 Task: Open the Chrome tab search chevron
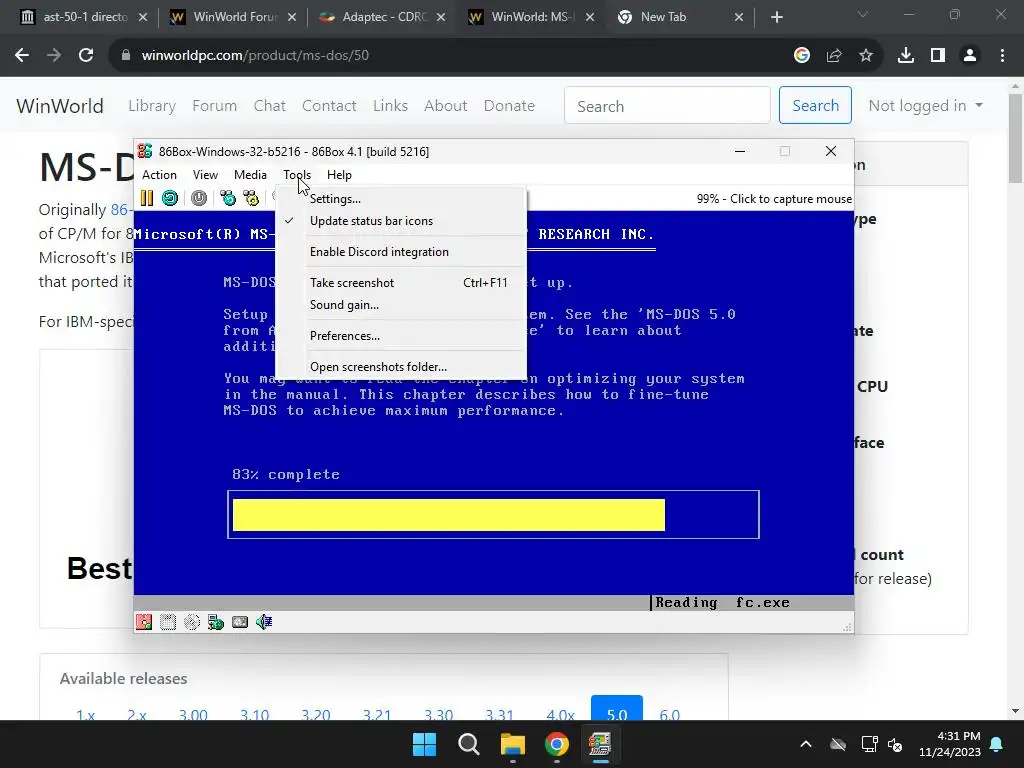pos(863,14)
